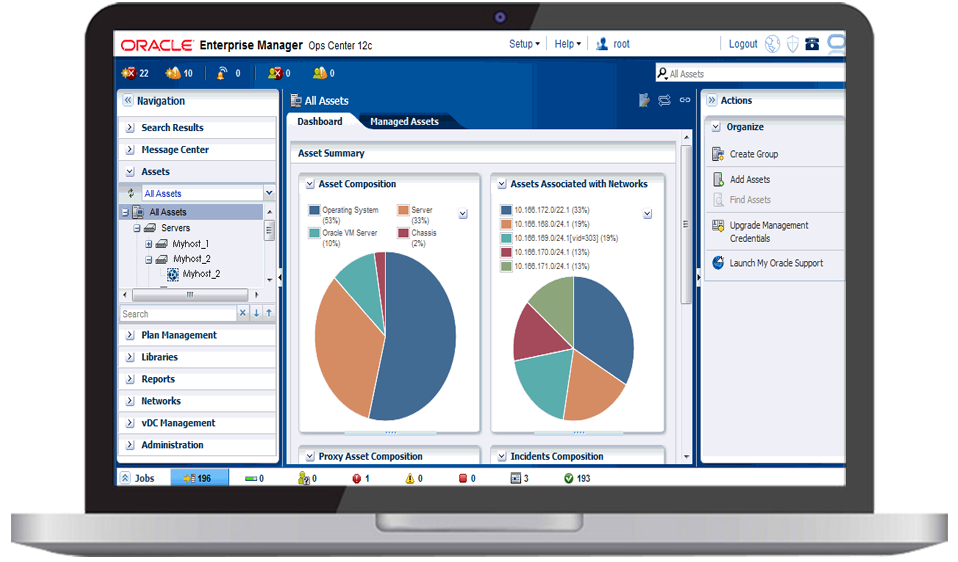Click the navigation tree horizontal scrollbar
The width and height of the screenshot is (958, 562).
[x=190, y=295]
